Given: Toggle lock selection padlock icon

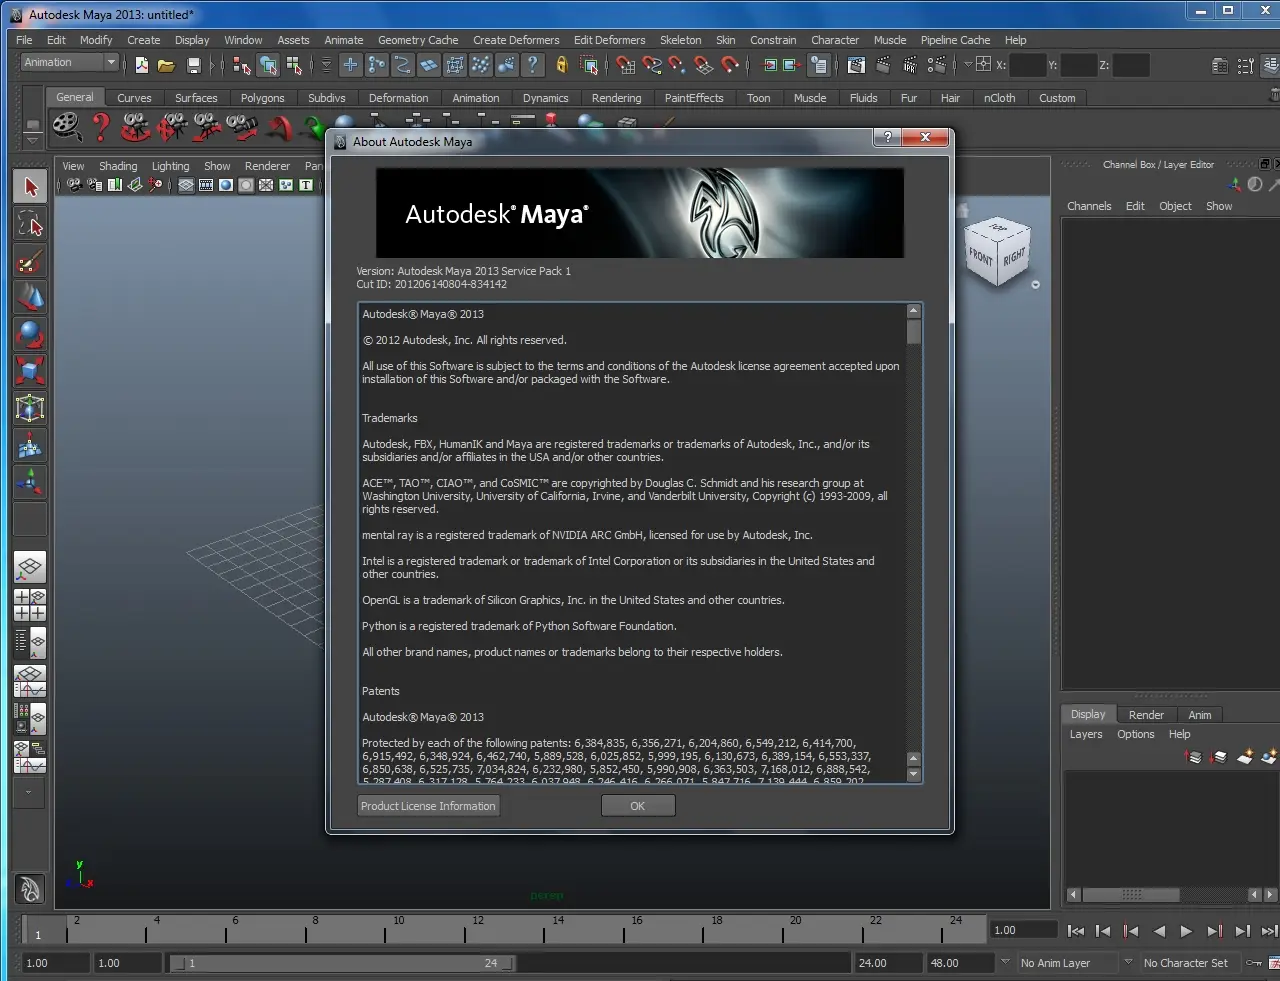Looking at the screenshot, I should (x=562, y=65).
